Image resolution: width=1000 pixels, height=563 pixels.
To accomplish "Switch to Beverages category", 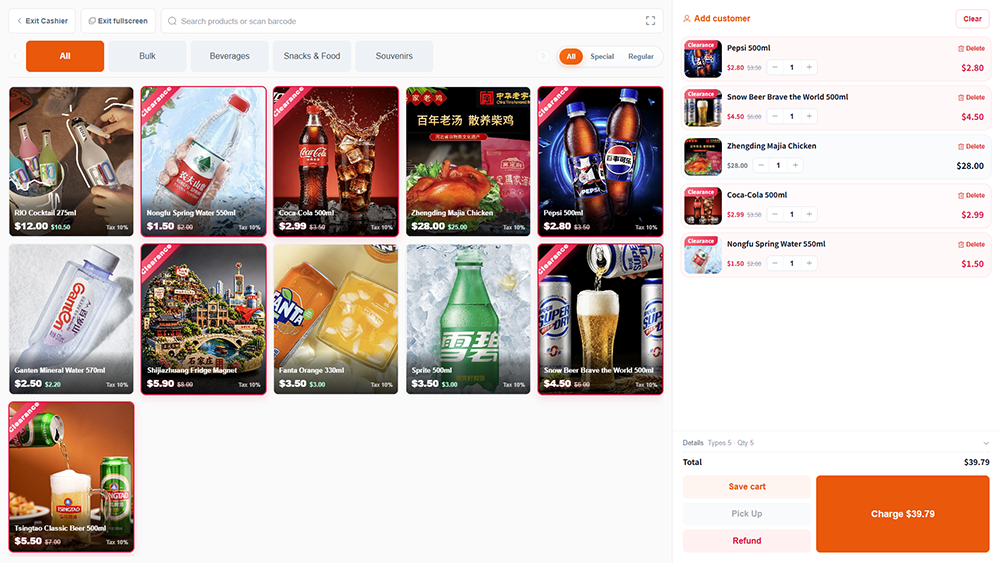I will [x=230, y=56].
